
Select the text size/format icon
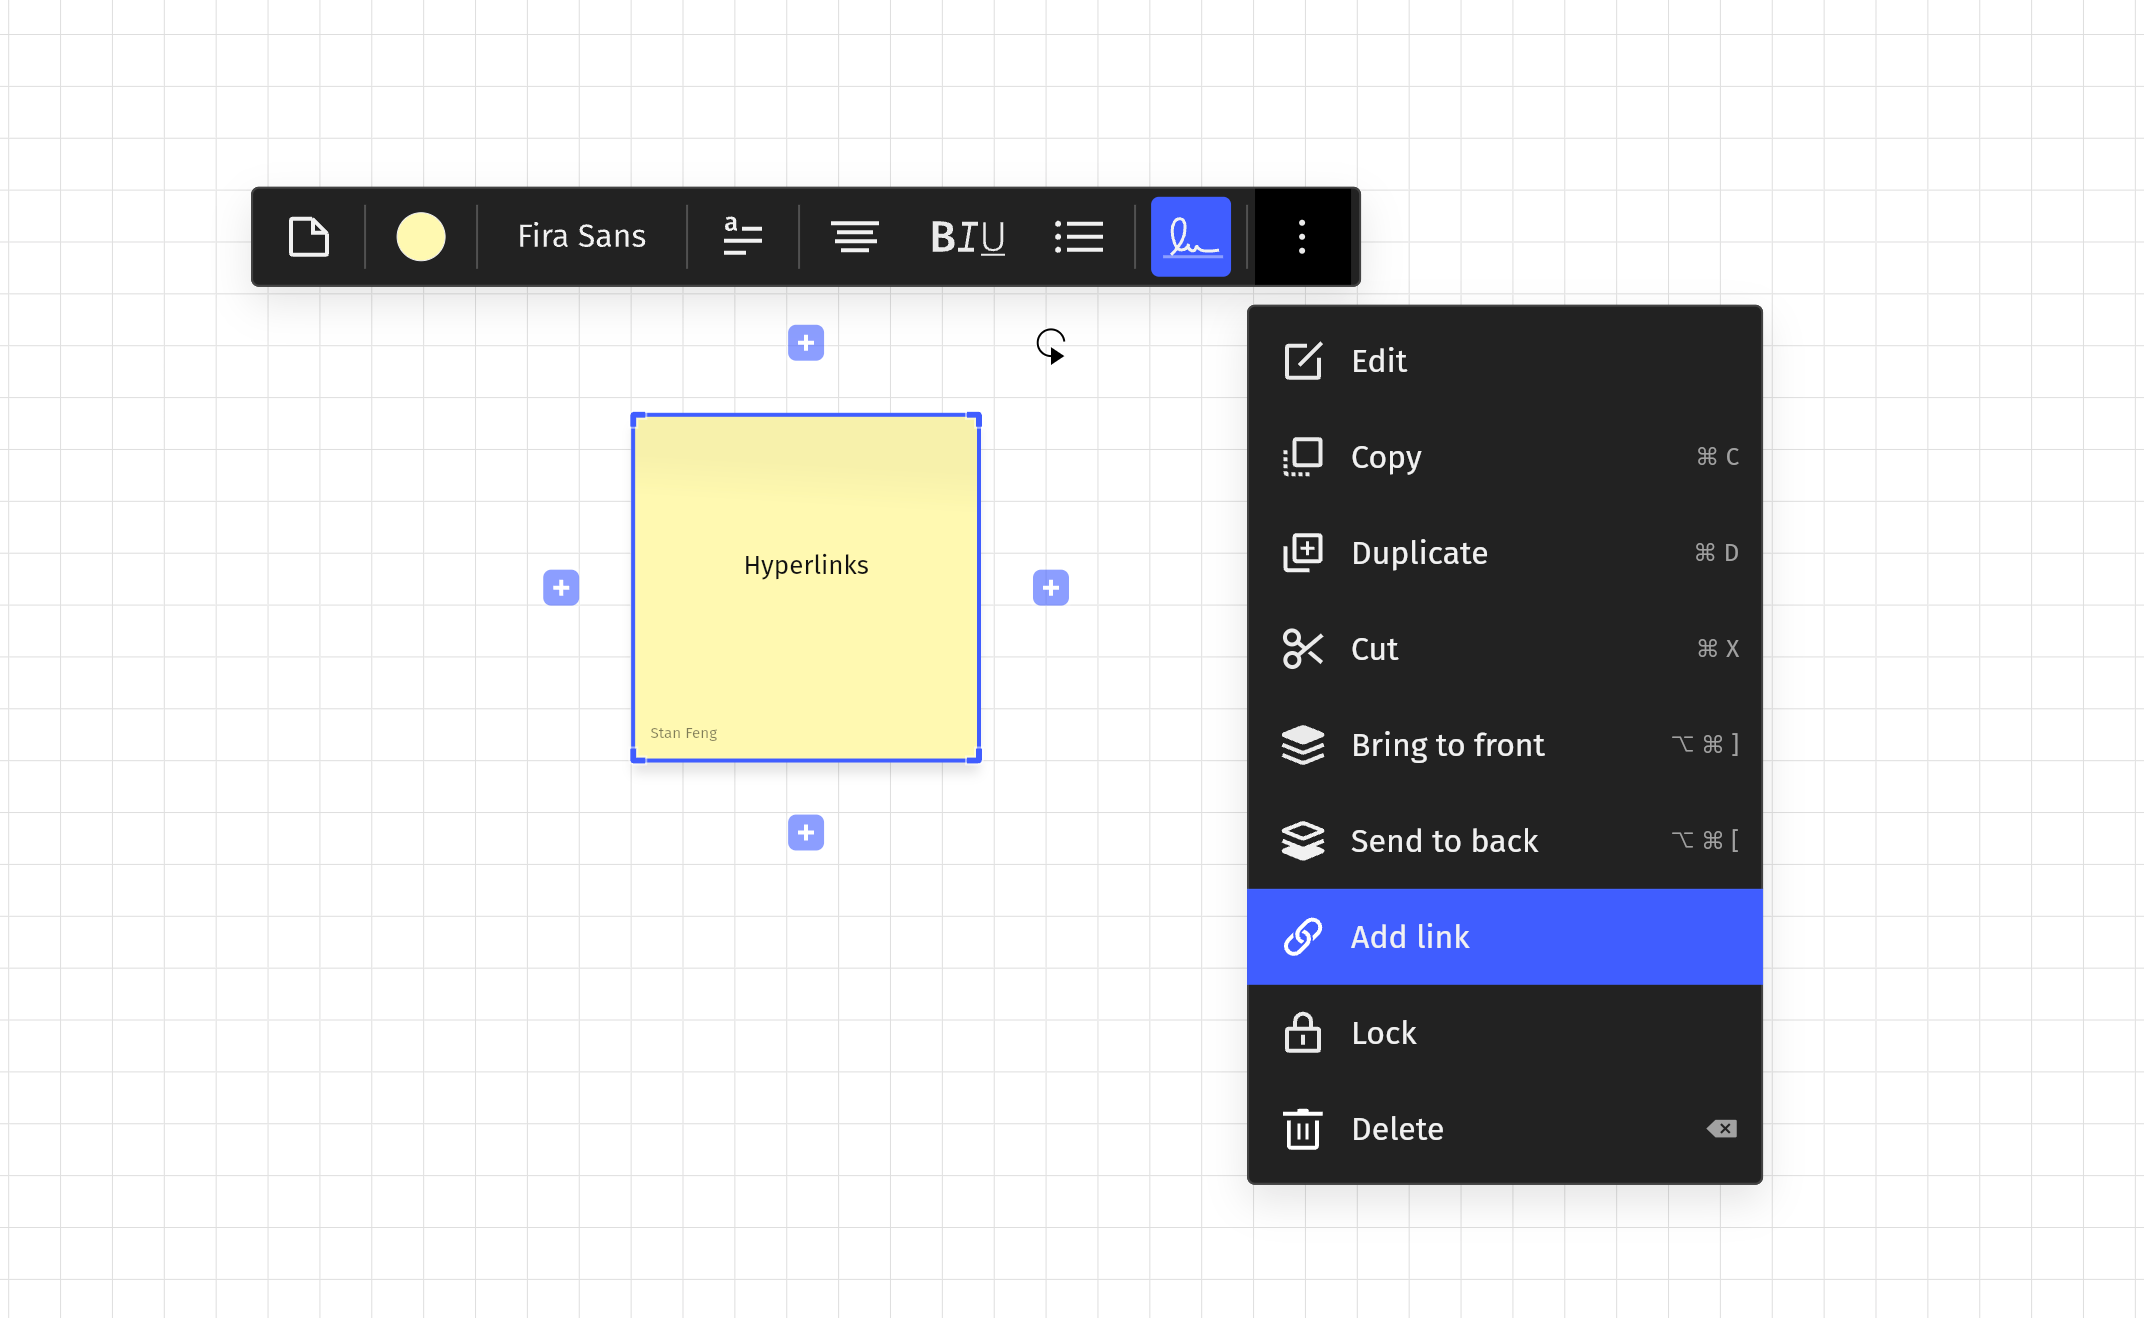[740, 234]
